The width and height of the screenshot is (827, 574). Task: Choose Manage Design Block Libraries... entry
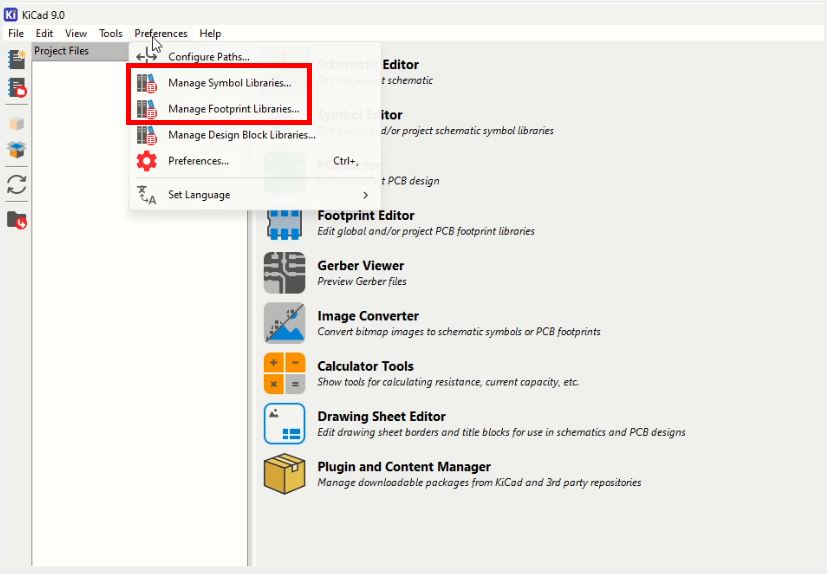[255, 135]
